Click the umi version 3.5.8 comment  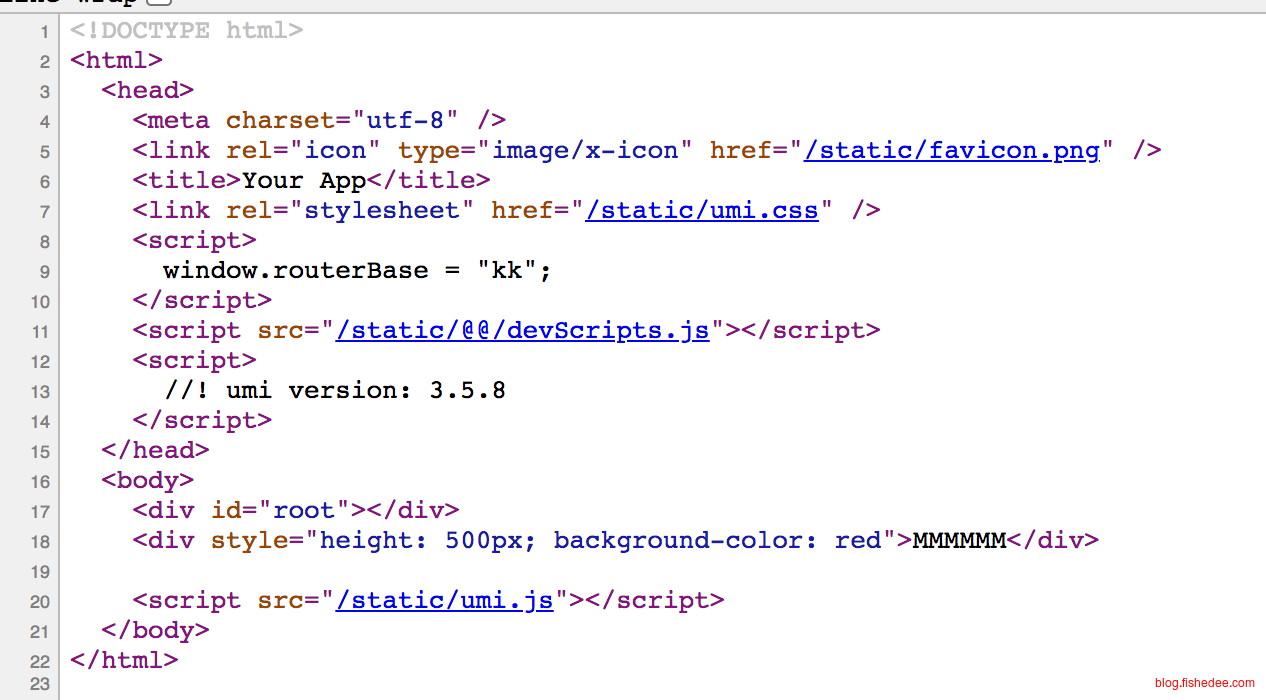[x=335, y=391]
